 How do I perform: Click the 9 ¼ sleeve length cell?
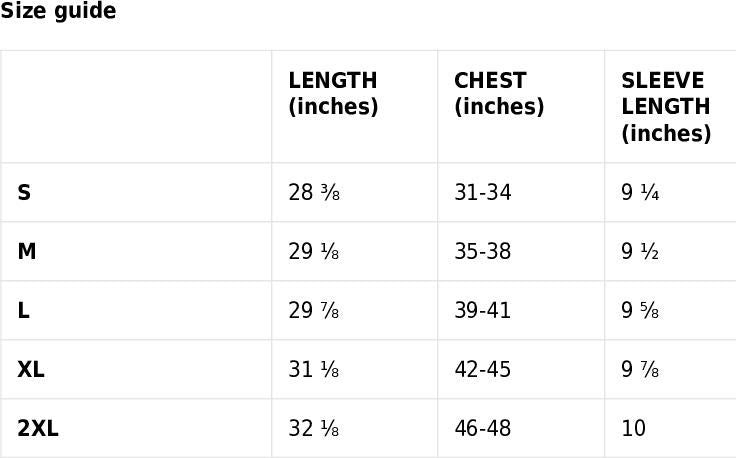tap(640, 192)
